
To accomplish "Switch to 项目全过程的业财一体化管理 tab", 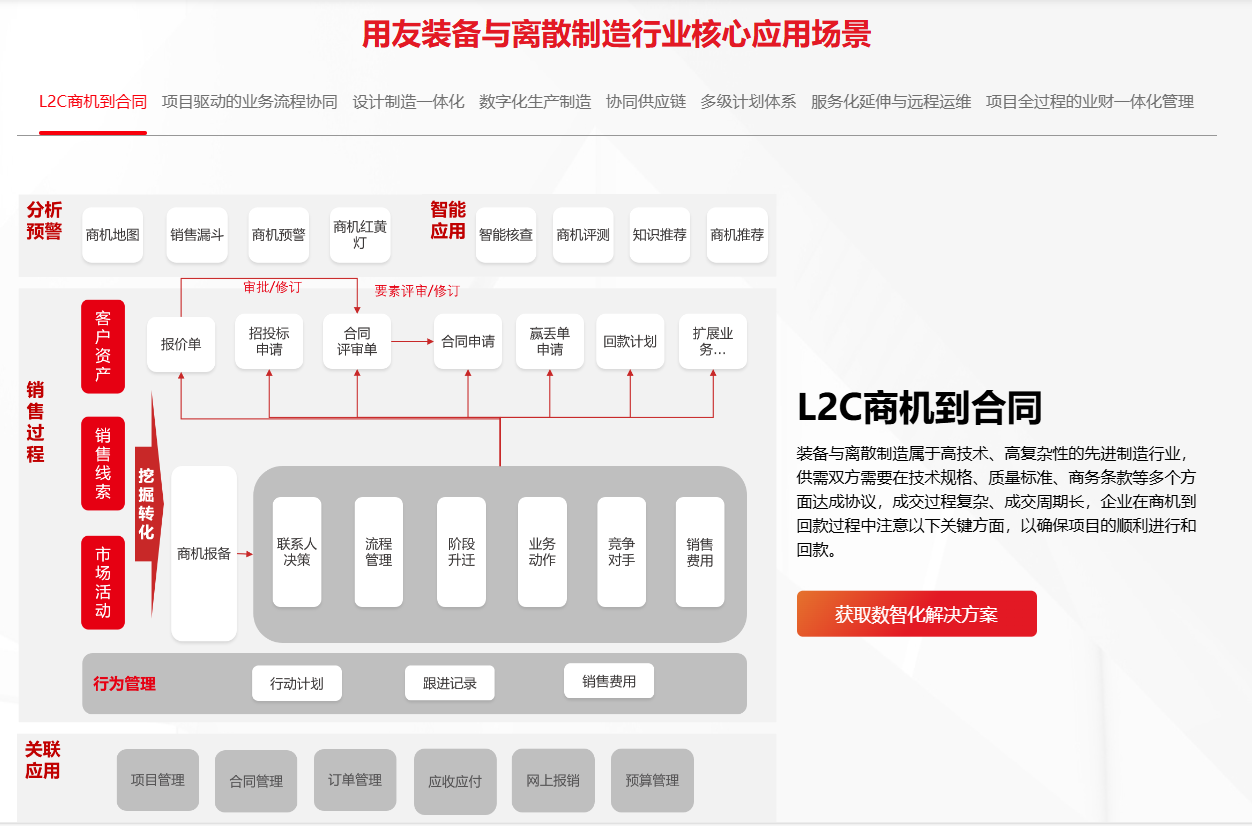I will [x=1090, y=101].
